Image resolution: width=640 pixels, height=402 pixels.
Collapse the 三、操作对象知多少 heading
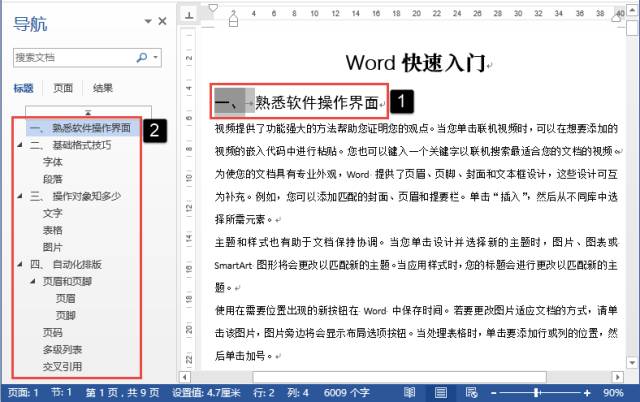20,196
